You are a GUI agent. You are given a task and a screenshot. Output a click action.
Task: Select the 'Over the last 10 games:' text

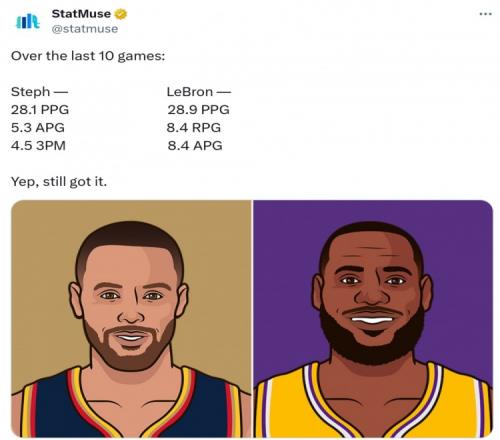(x=88, y=56)
